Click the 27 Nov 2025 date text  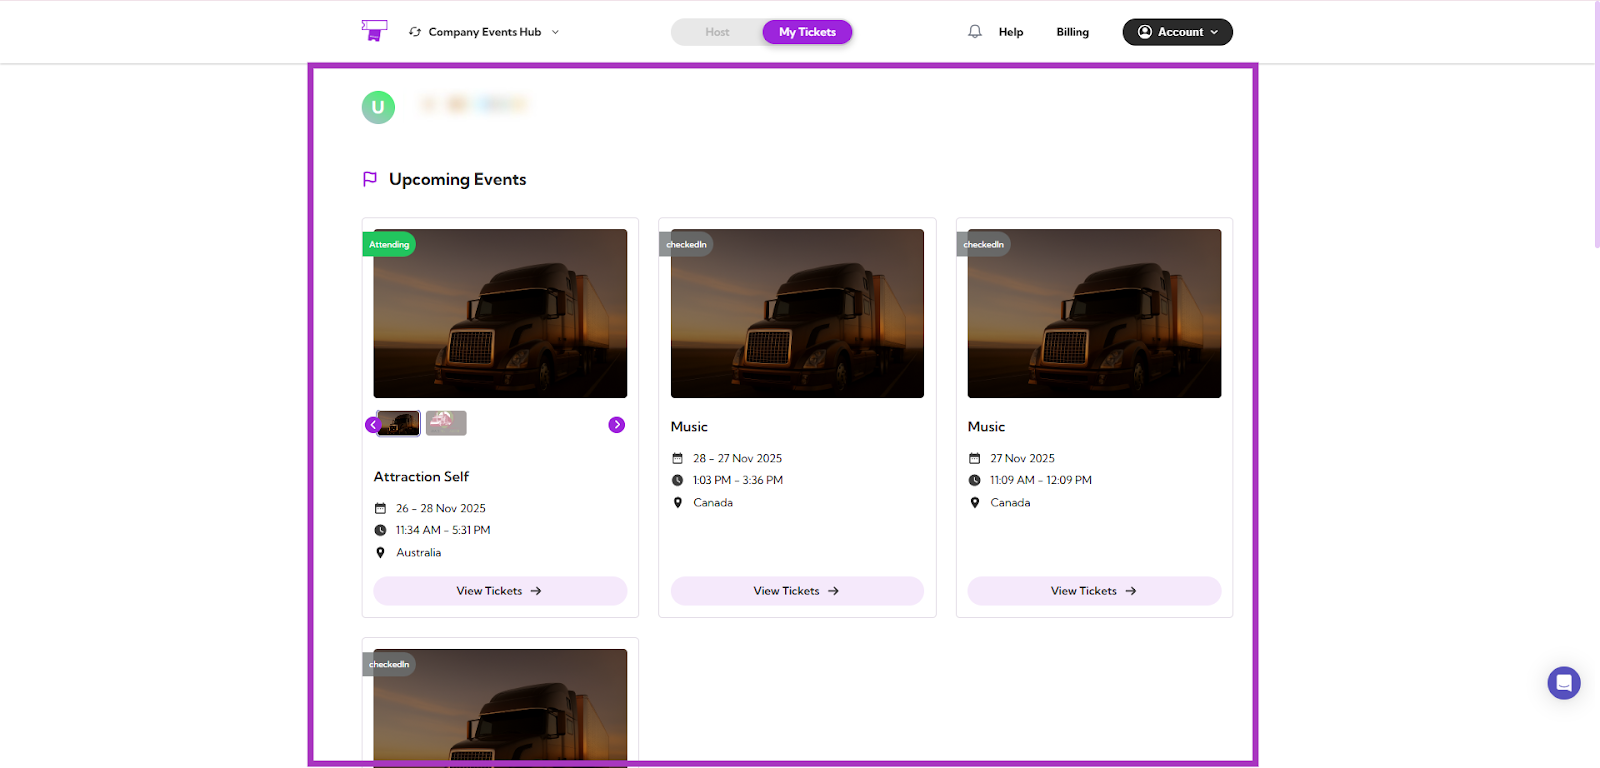(x=1022, y=459)
